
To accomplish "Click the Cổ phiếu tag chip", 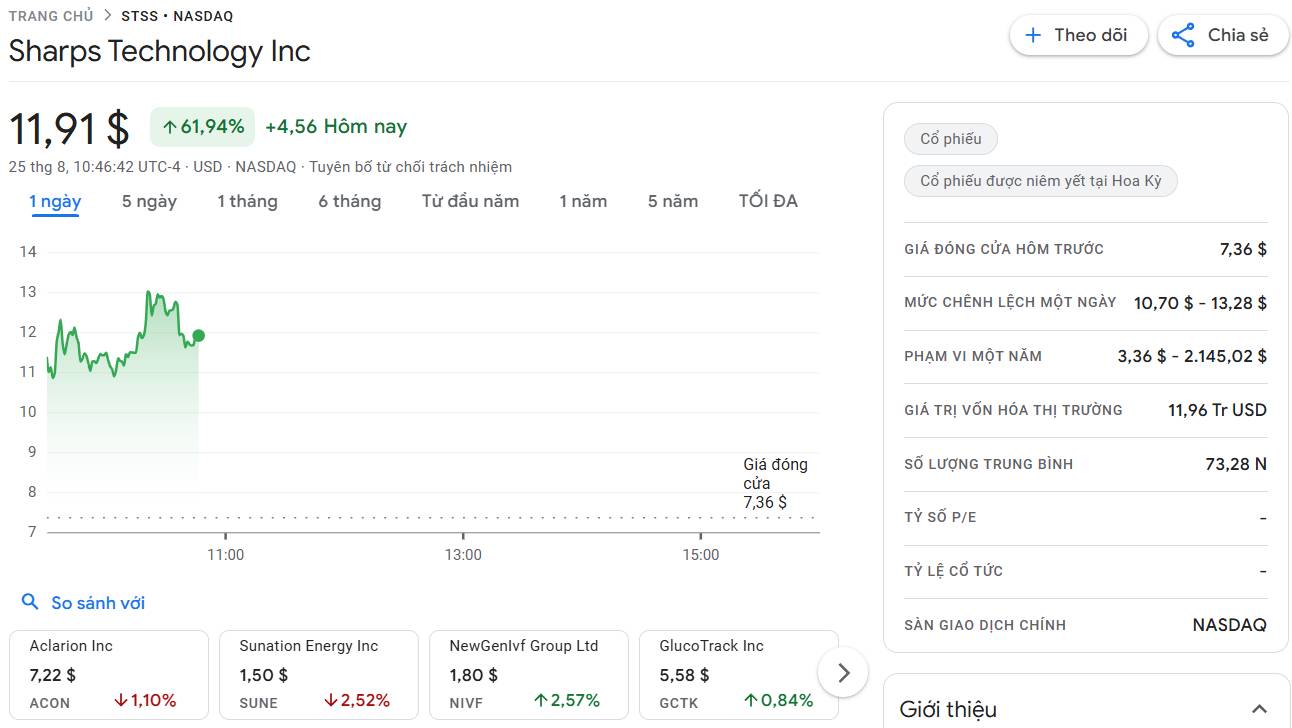I will [x=951, y=139].
